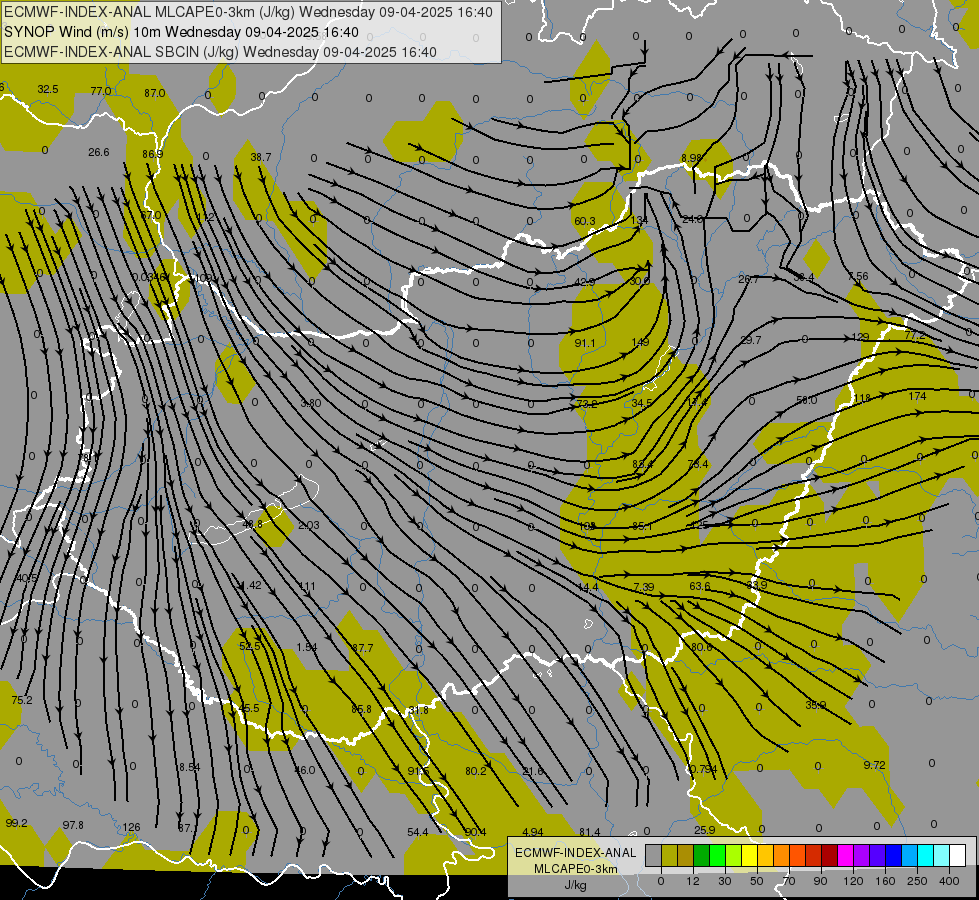The image size is (979, 900).
Task: Click the map value '63.6'
Action: pyautogui.click(x=699, y=586)
